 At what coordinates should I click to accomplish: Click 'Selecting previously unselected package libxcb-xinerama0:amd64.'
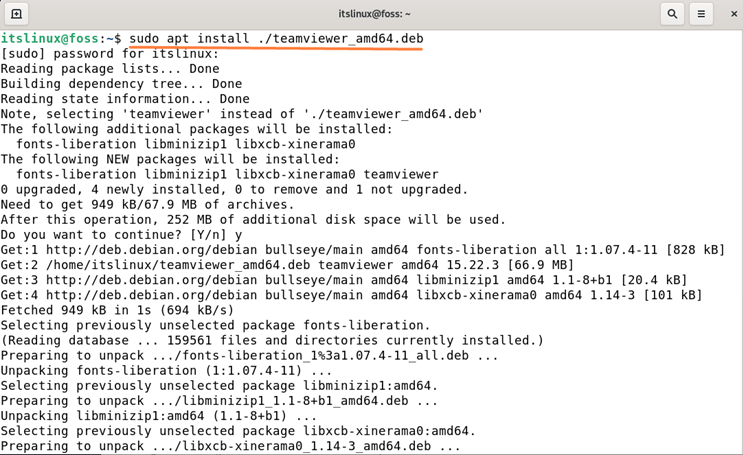(238, 431)
